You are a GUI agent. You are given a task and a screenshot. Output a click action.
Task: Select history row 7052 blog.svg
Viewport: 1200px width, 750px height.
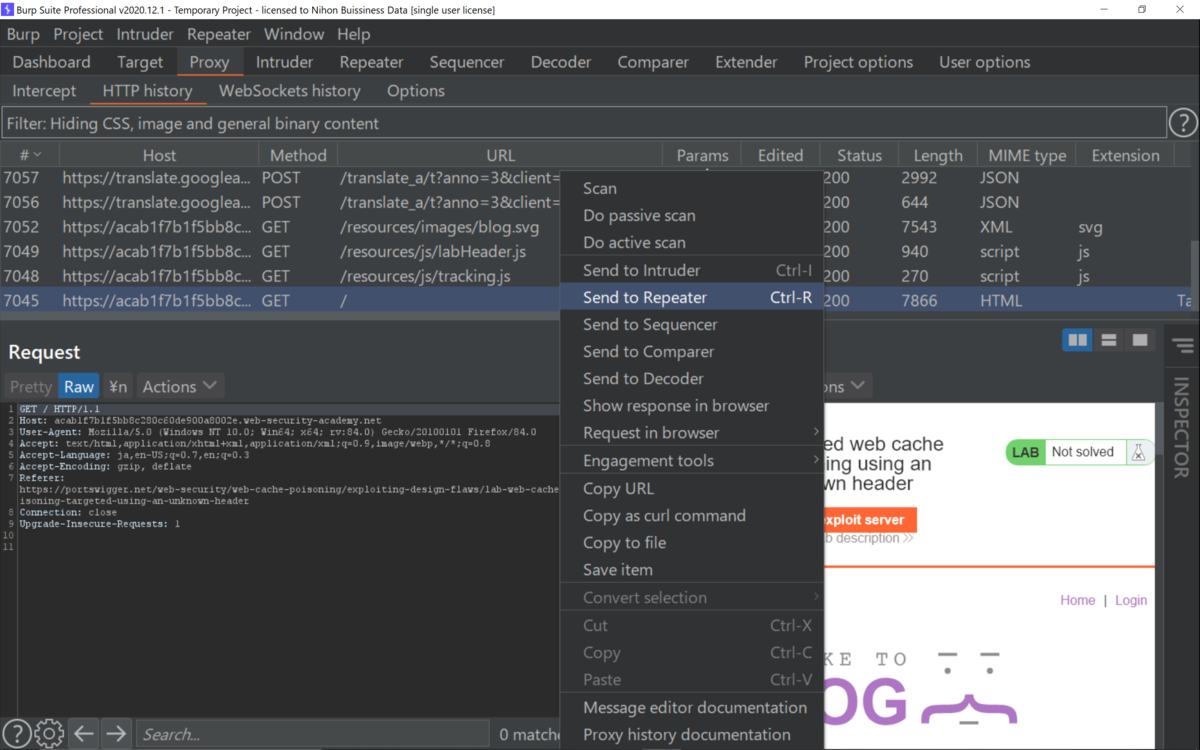(280, 227)
